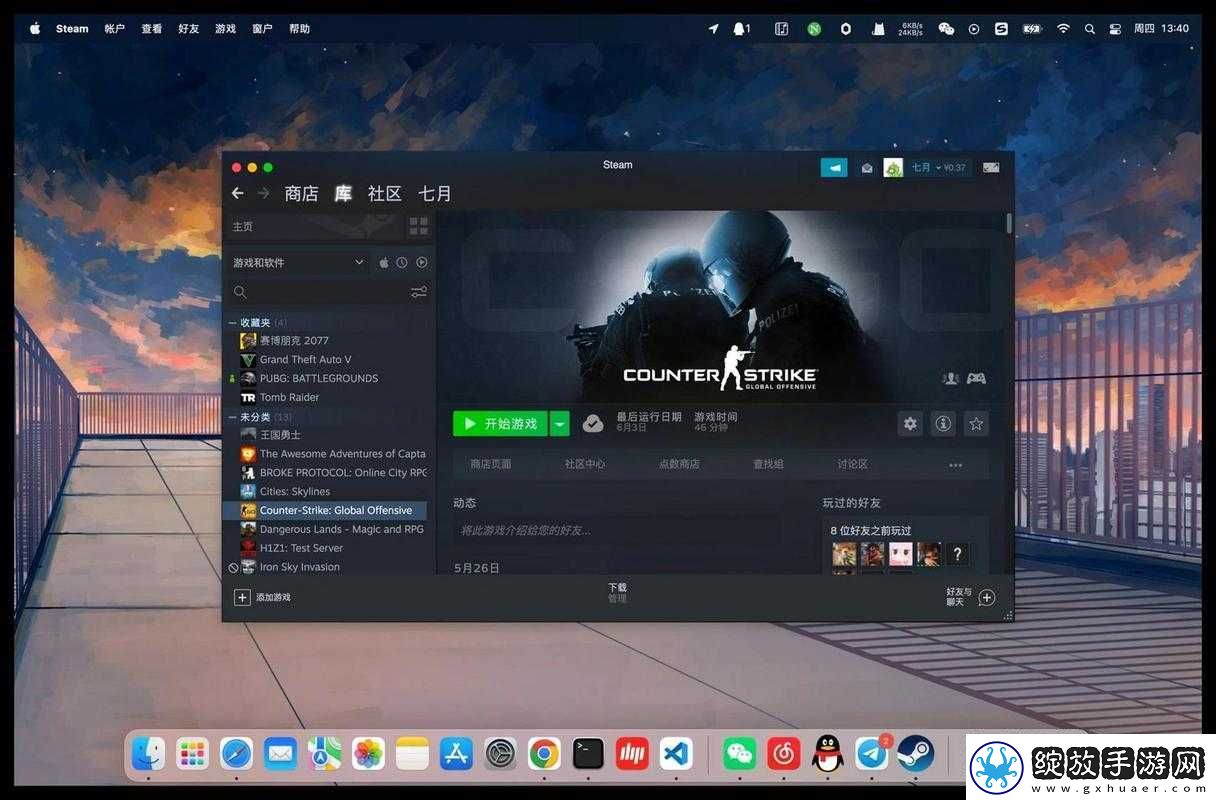Go back with the left arrow

(x=237, y=193)
